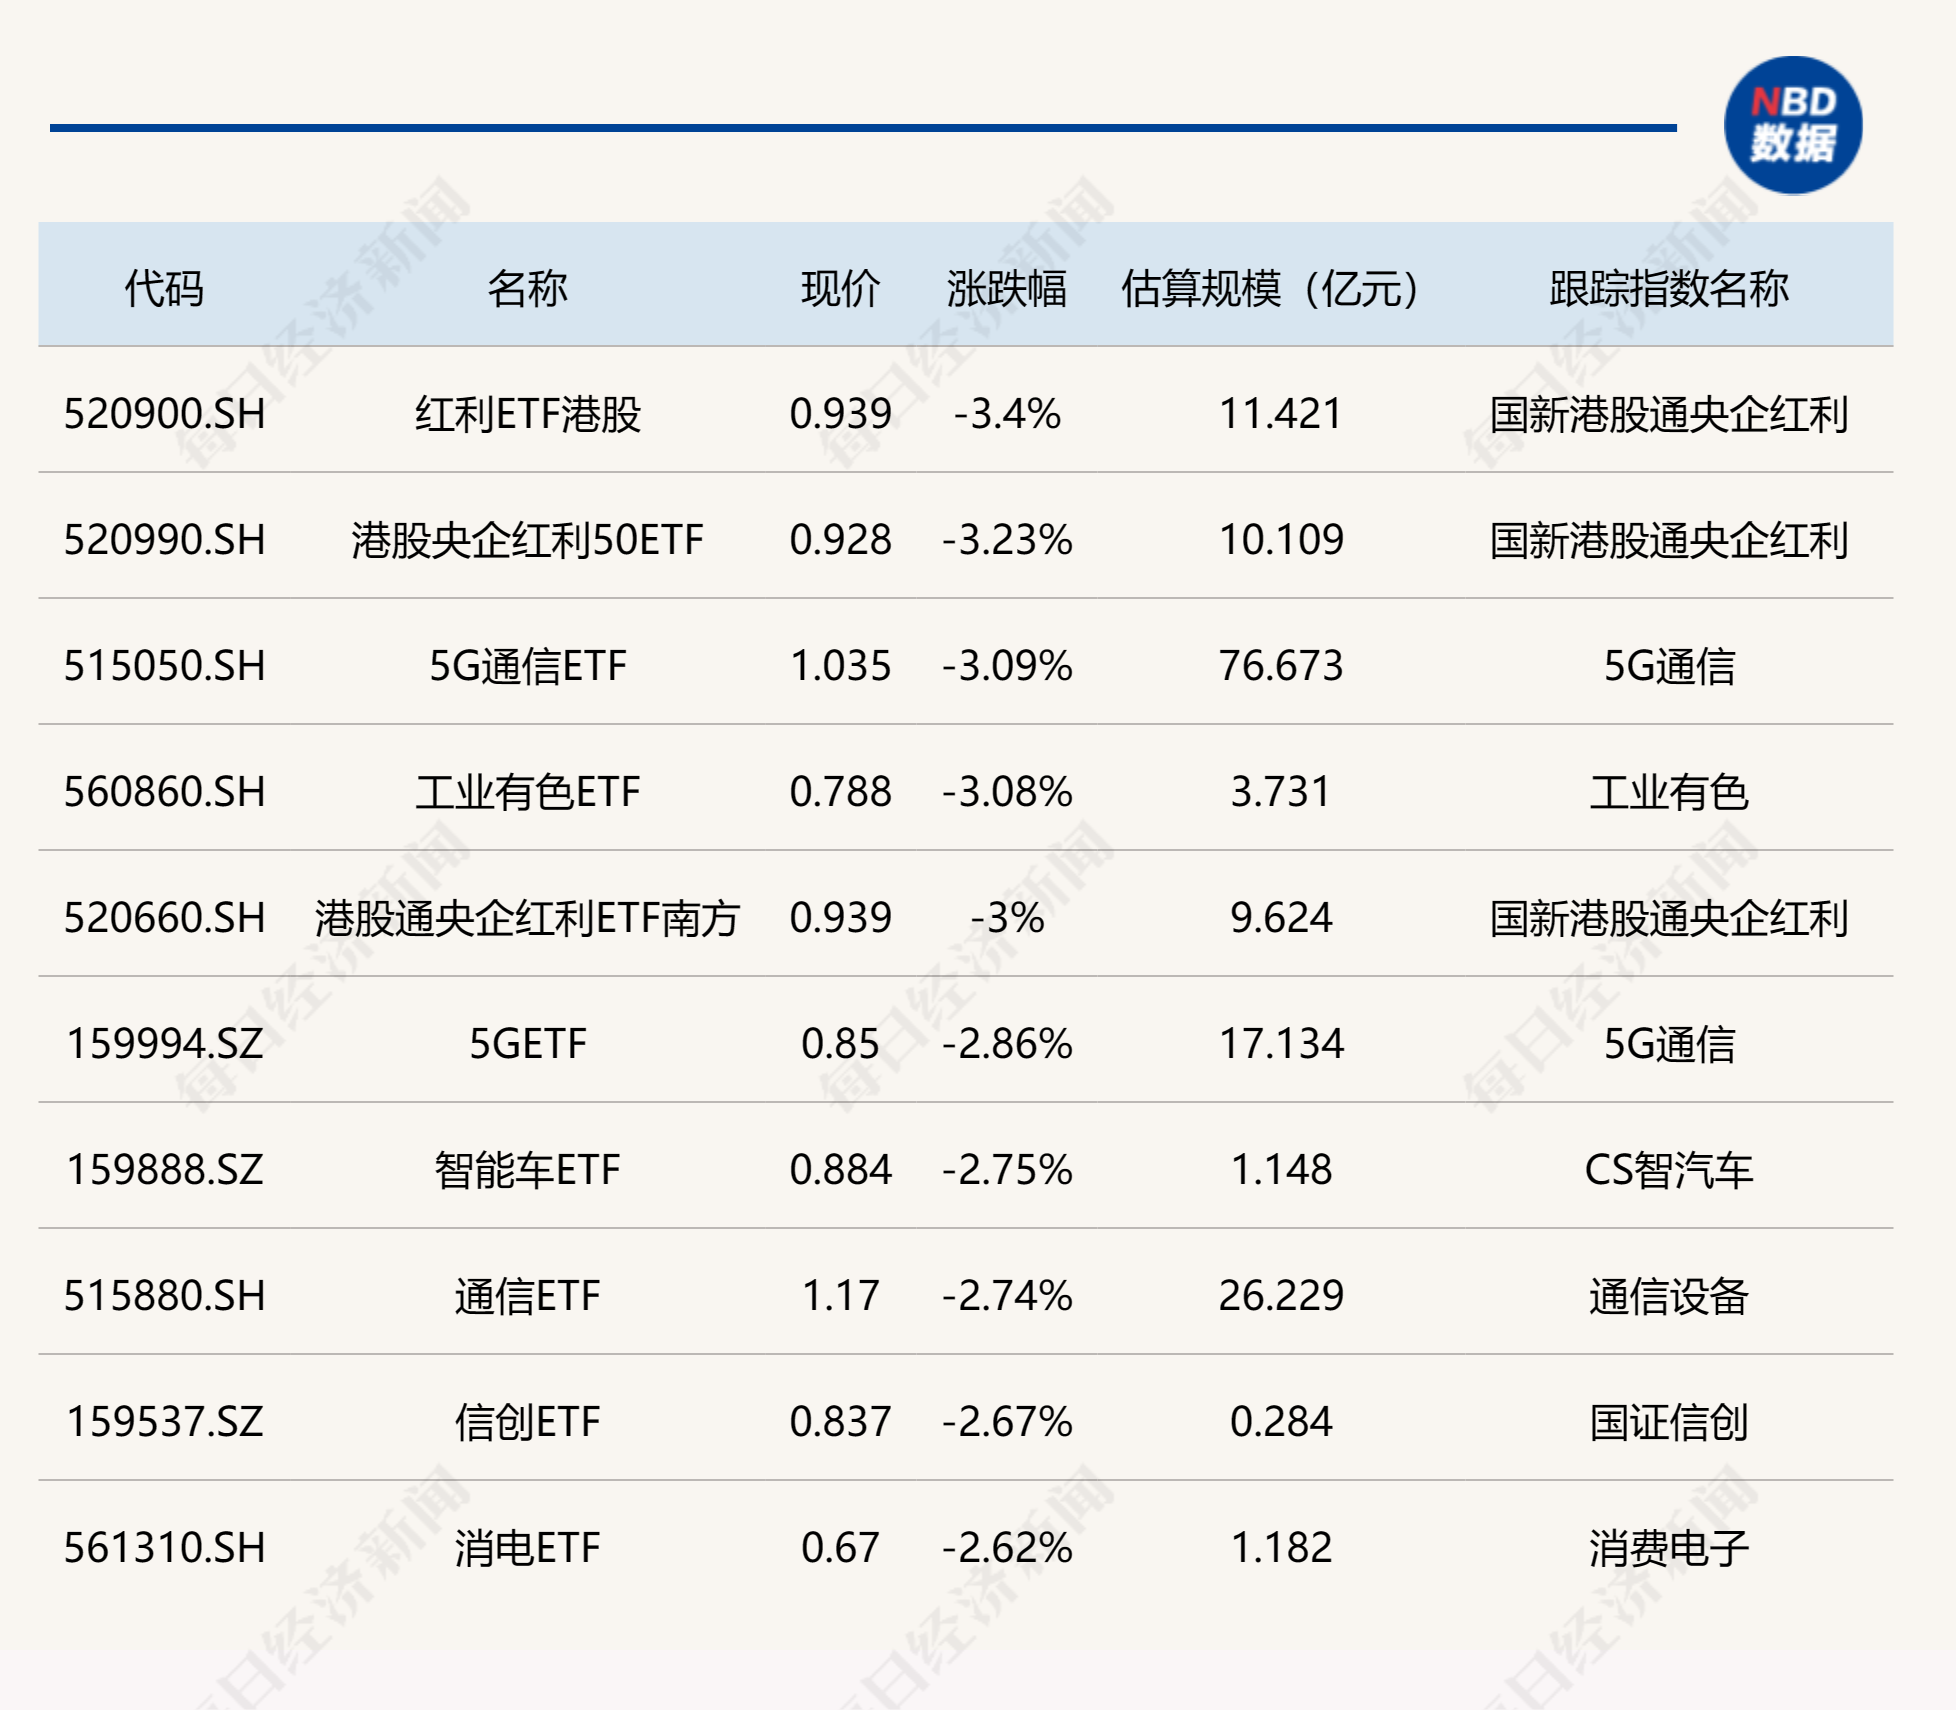Click change value -2.86%
This screenshot has height=1710, width=1956.
pos(1007,1044)
